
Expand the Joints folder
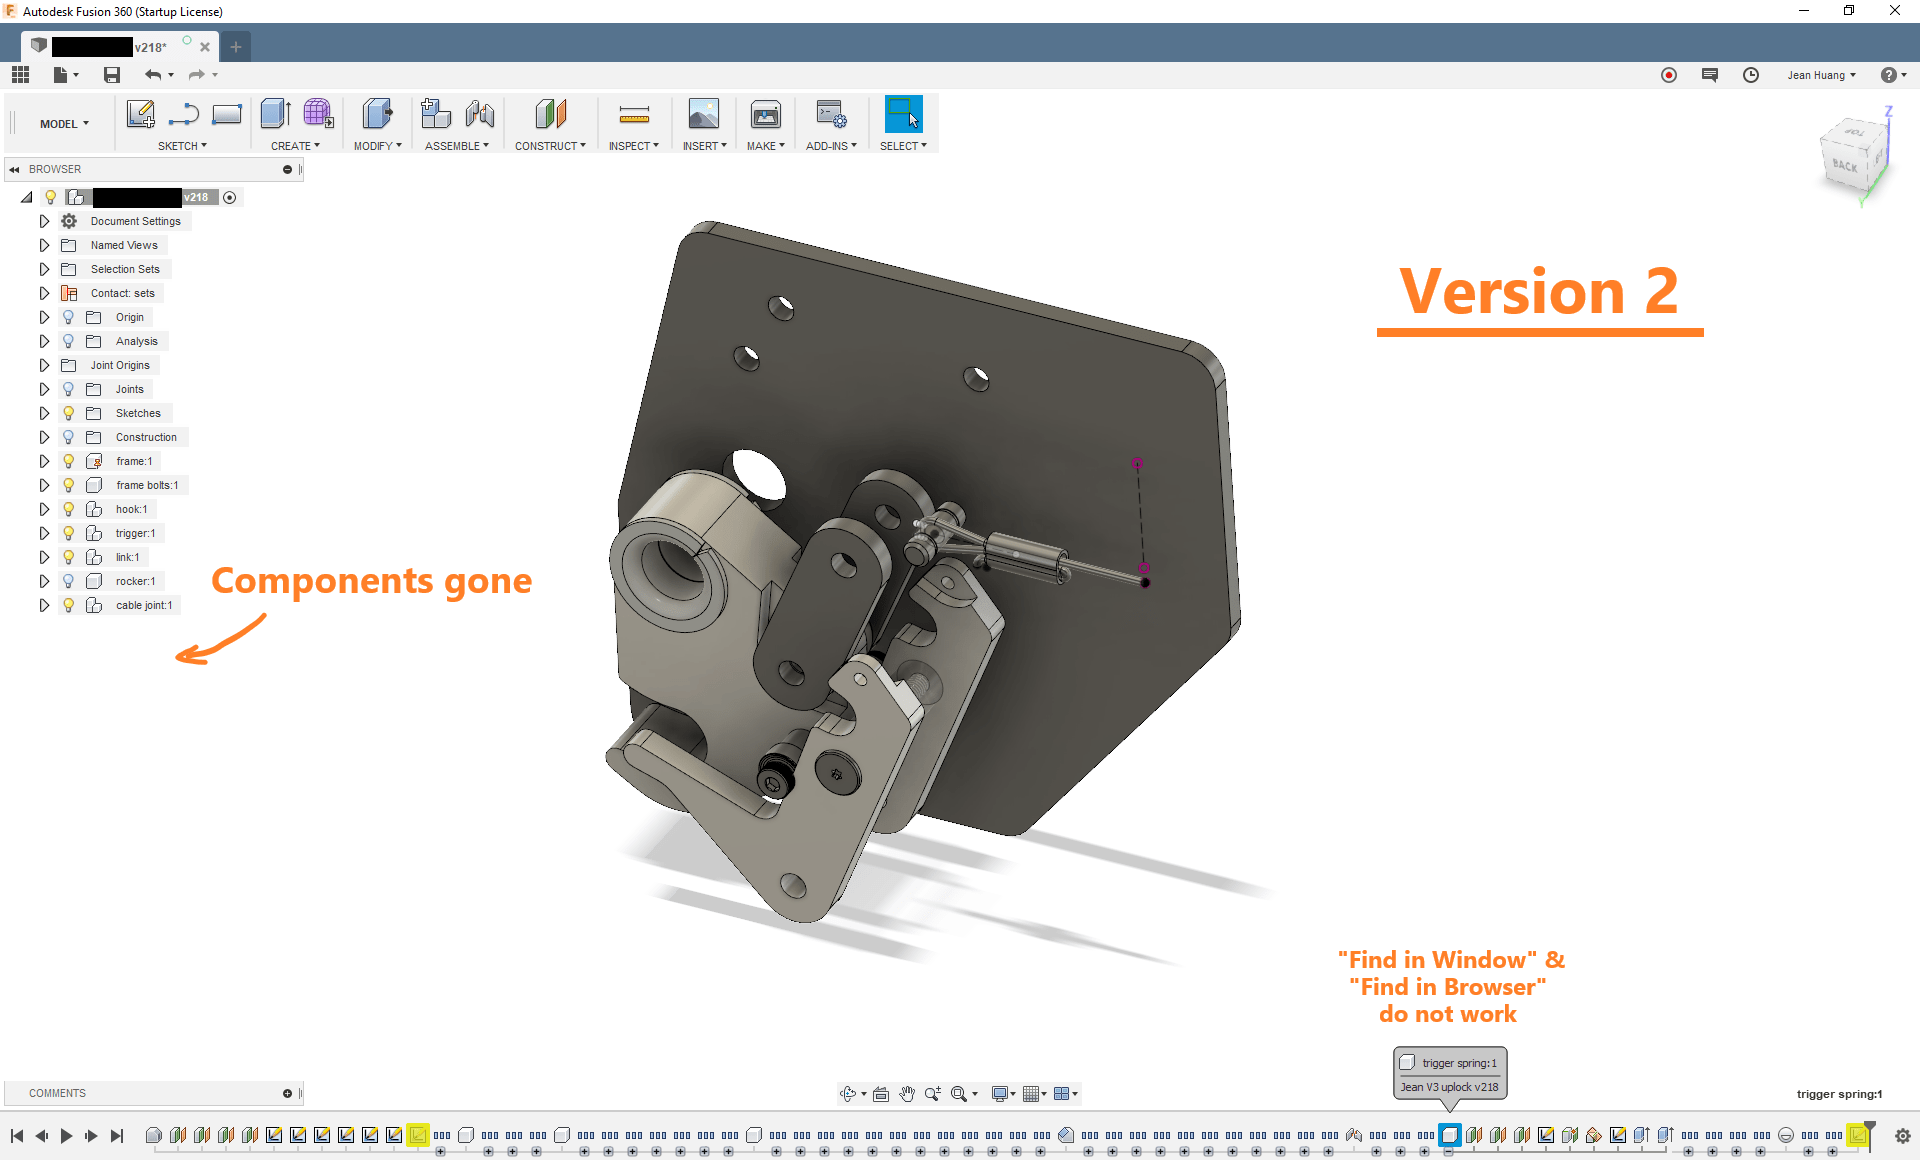tap(44, 389)
